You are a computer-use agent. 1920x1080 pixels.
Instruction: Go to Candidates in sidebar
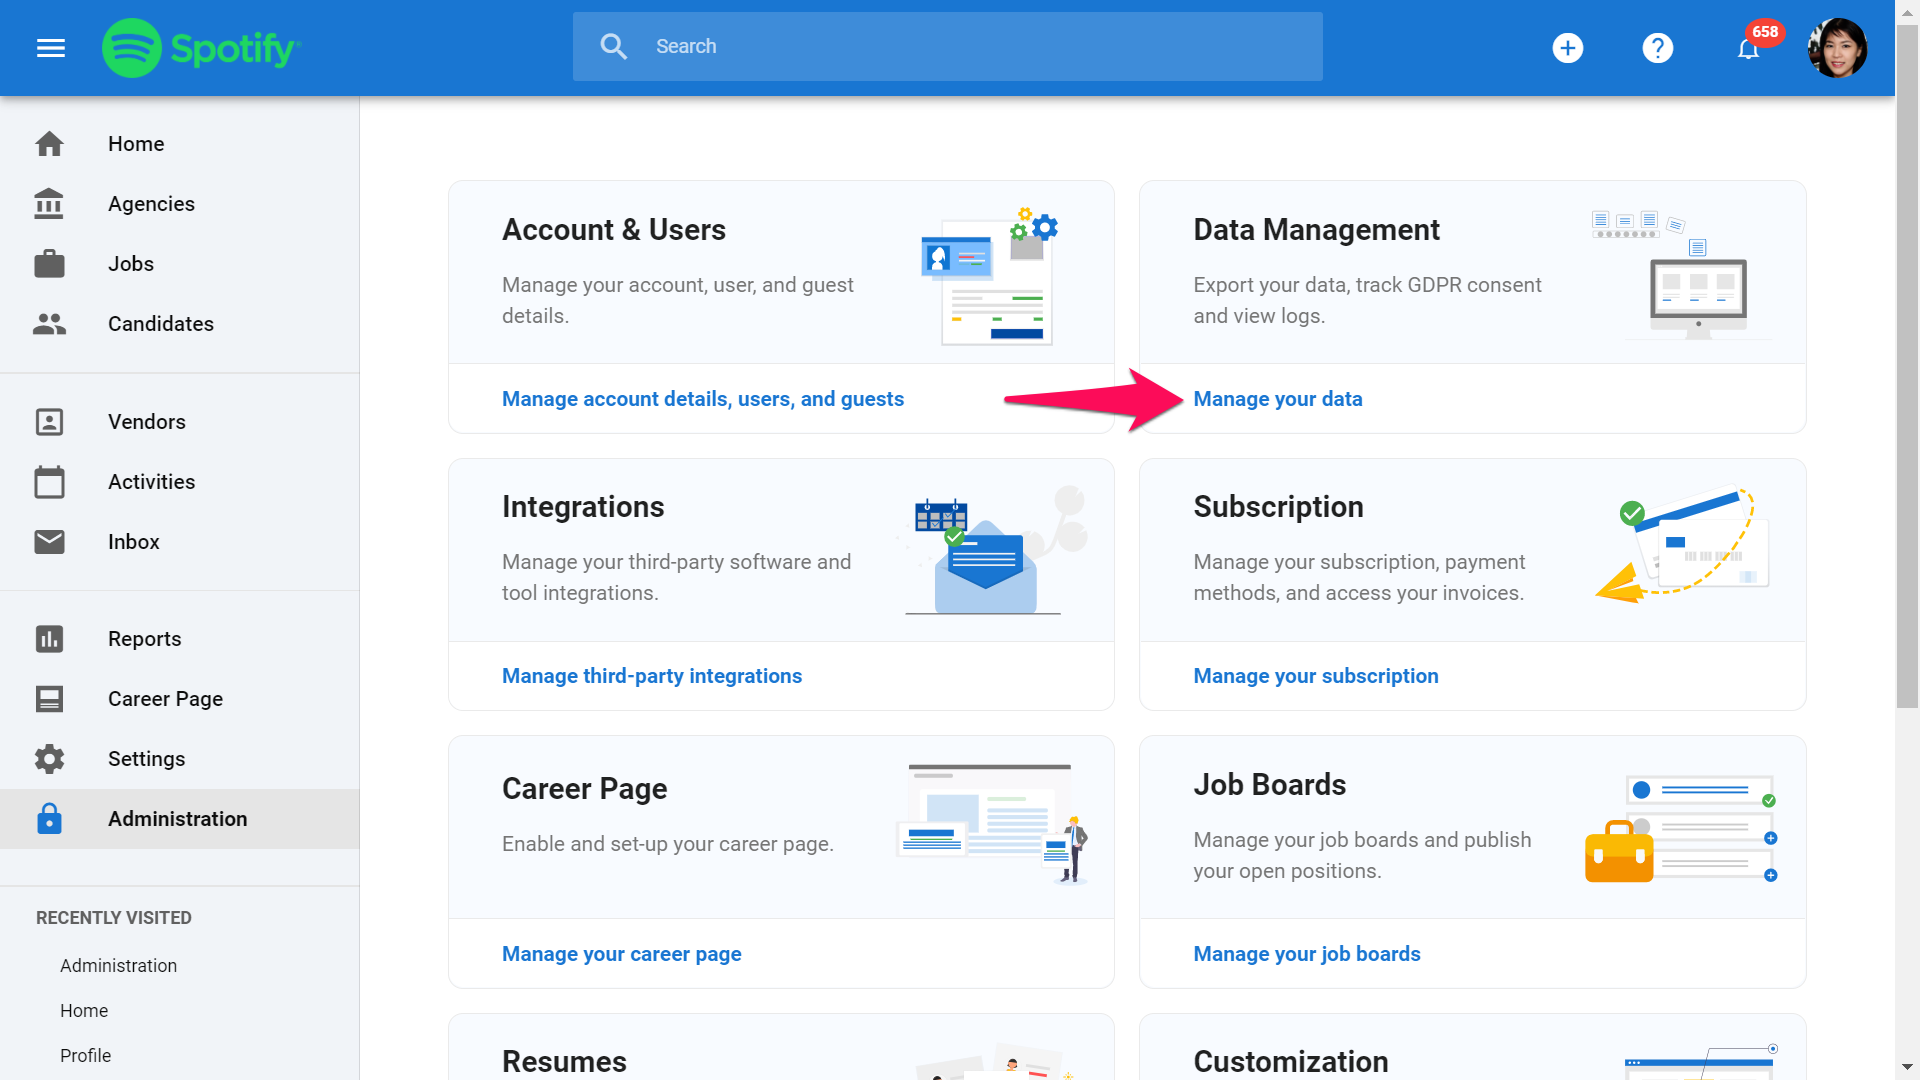pyautogui.click(x=160, y=324)
